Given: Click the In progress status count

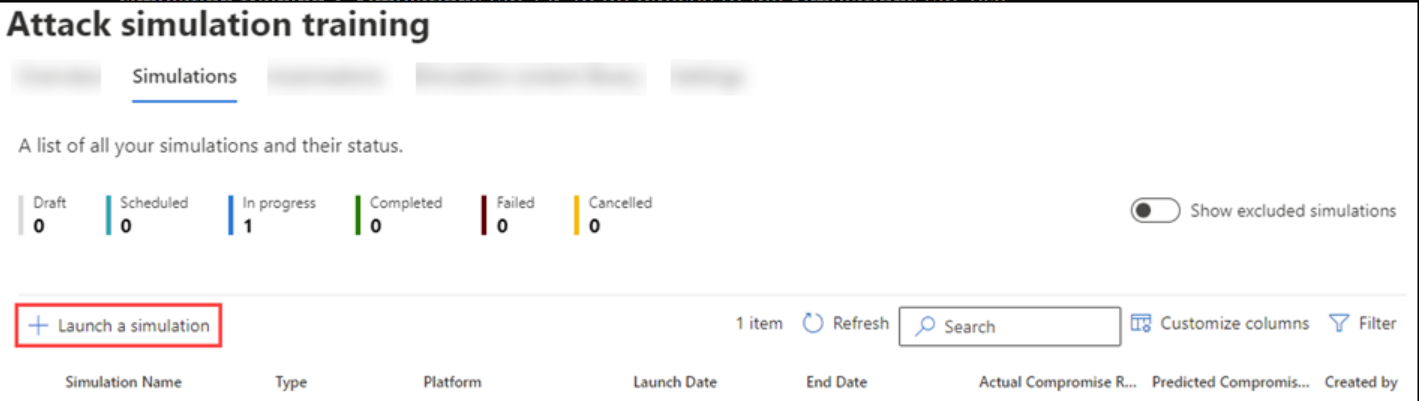Looking at the screenshot, I should [x=248, y=226].
